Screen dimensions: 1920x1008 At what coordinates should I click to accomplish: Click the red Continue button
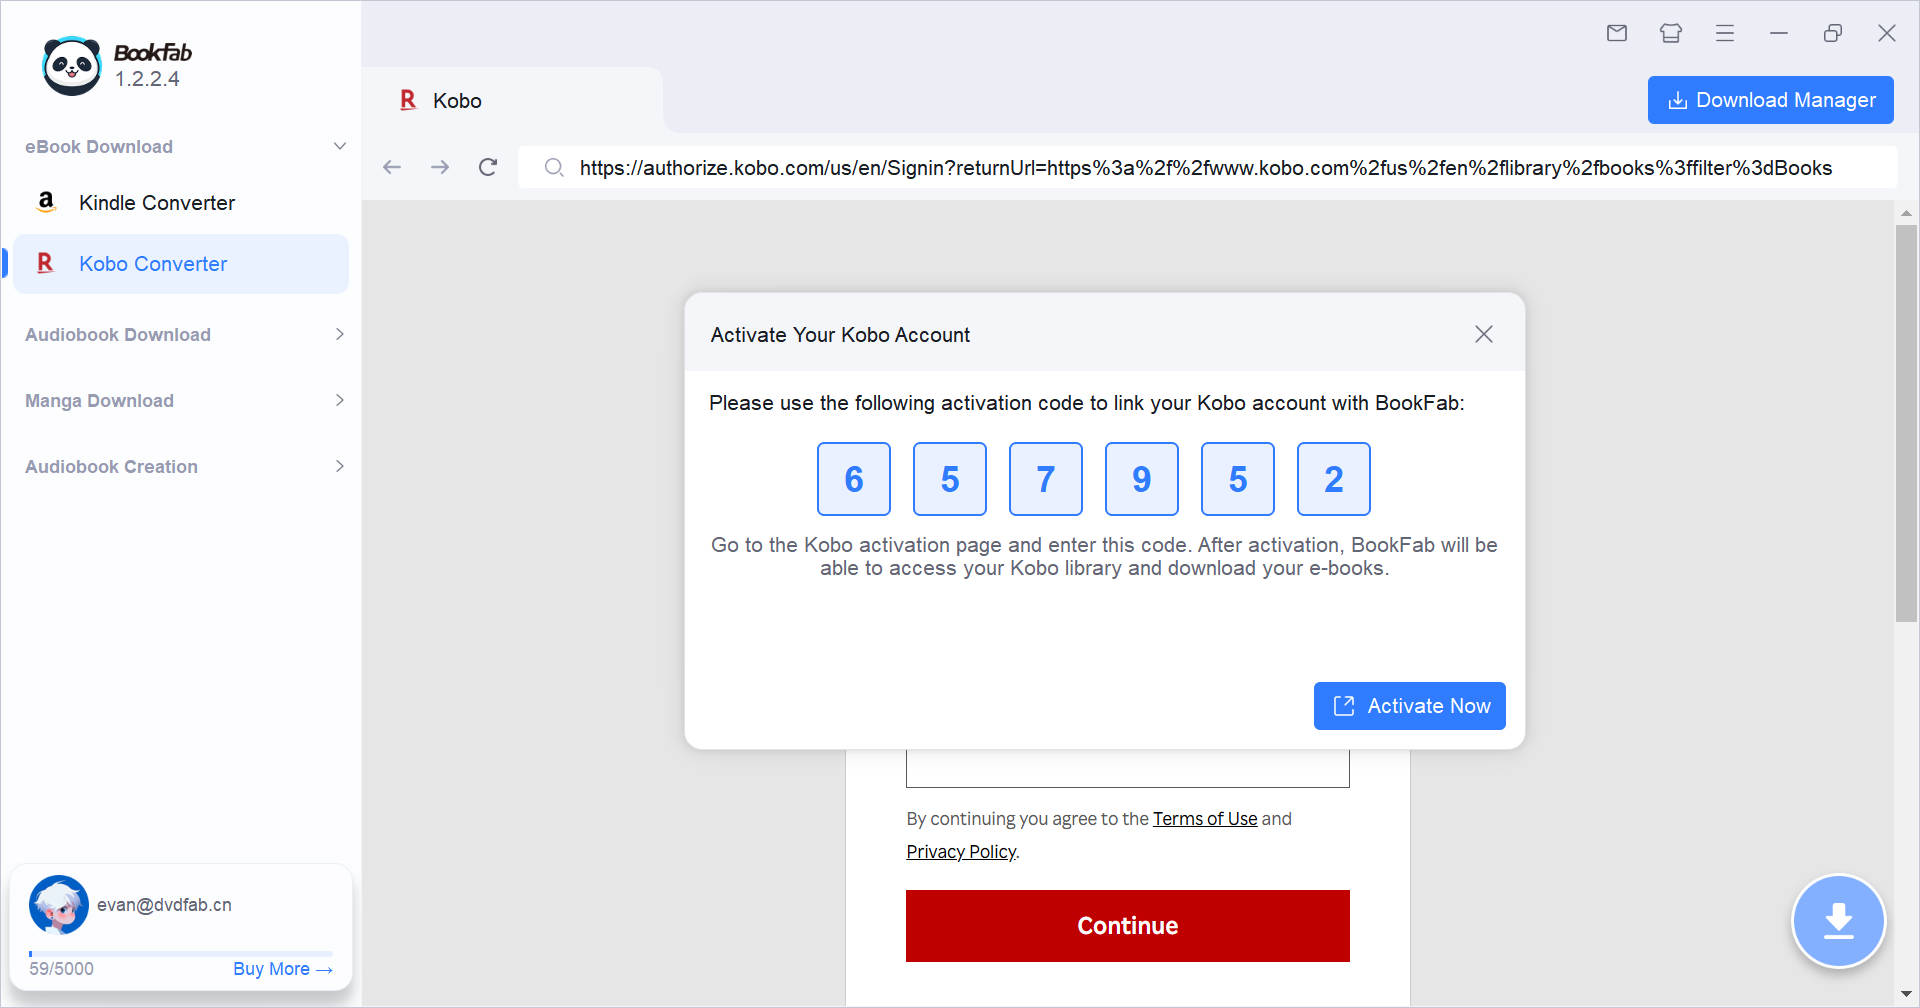point(1127,925)
